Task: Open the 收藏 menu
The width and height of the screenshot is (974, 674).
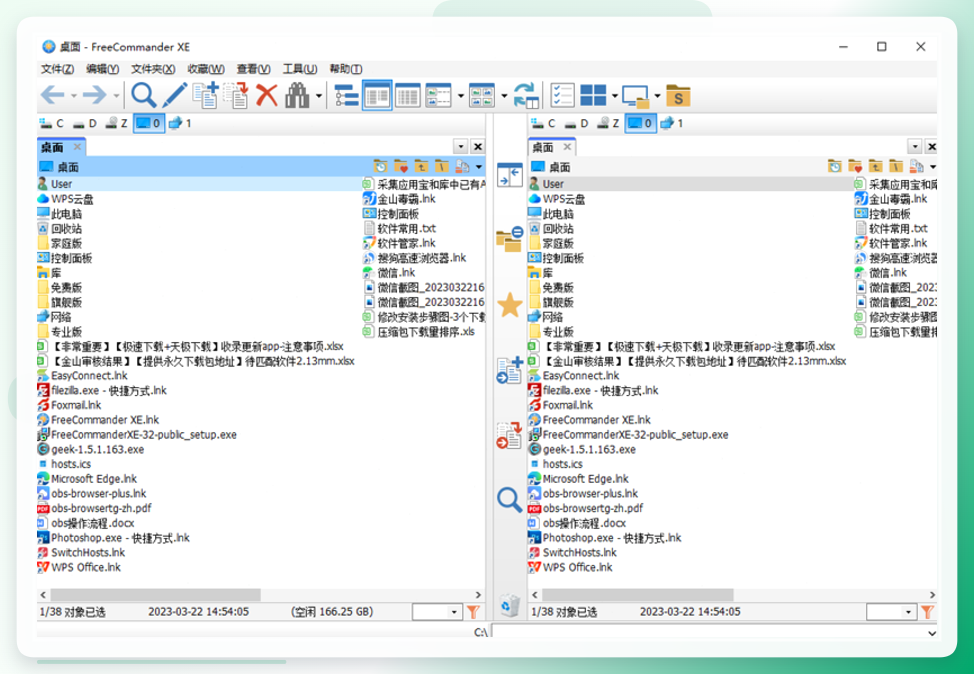Action: pos(206,69)
